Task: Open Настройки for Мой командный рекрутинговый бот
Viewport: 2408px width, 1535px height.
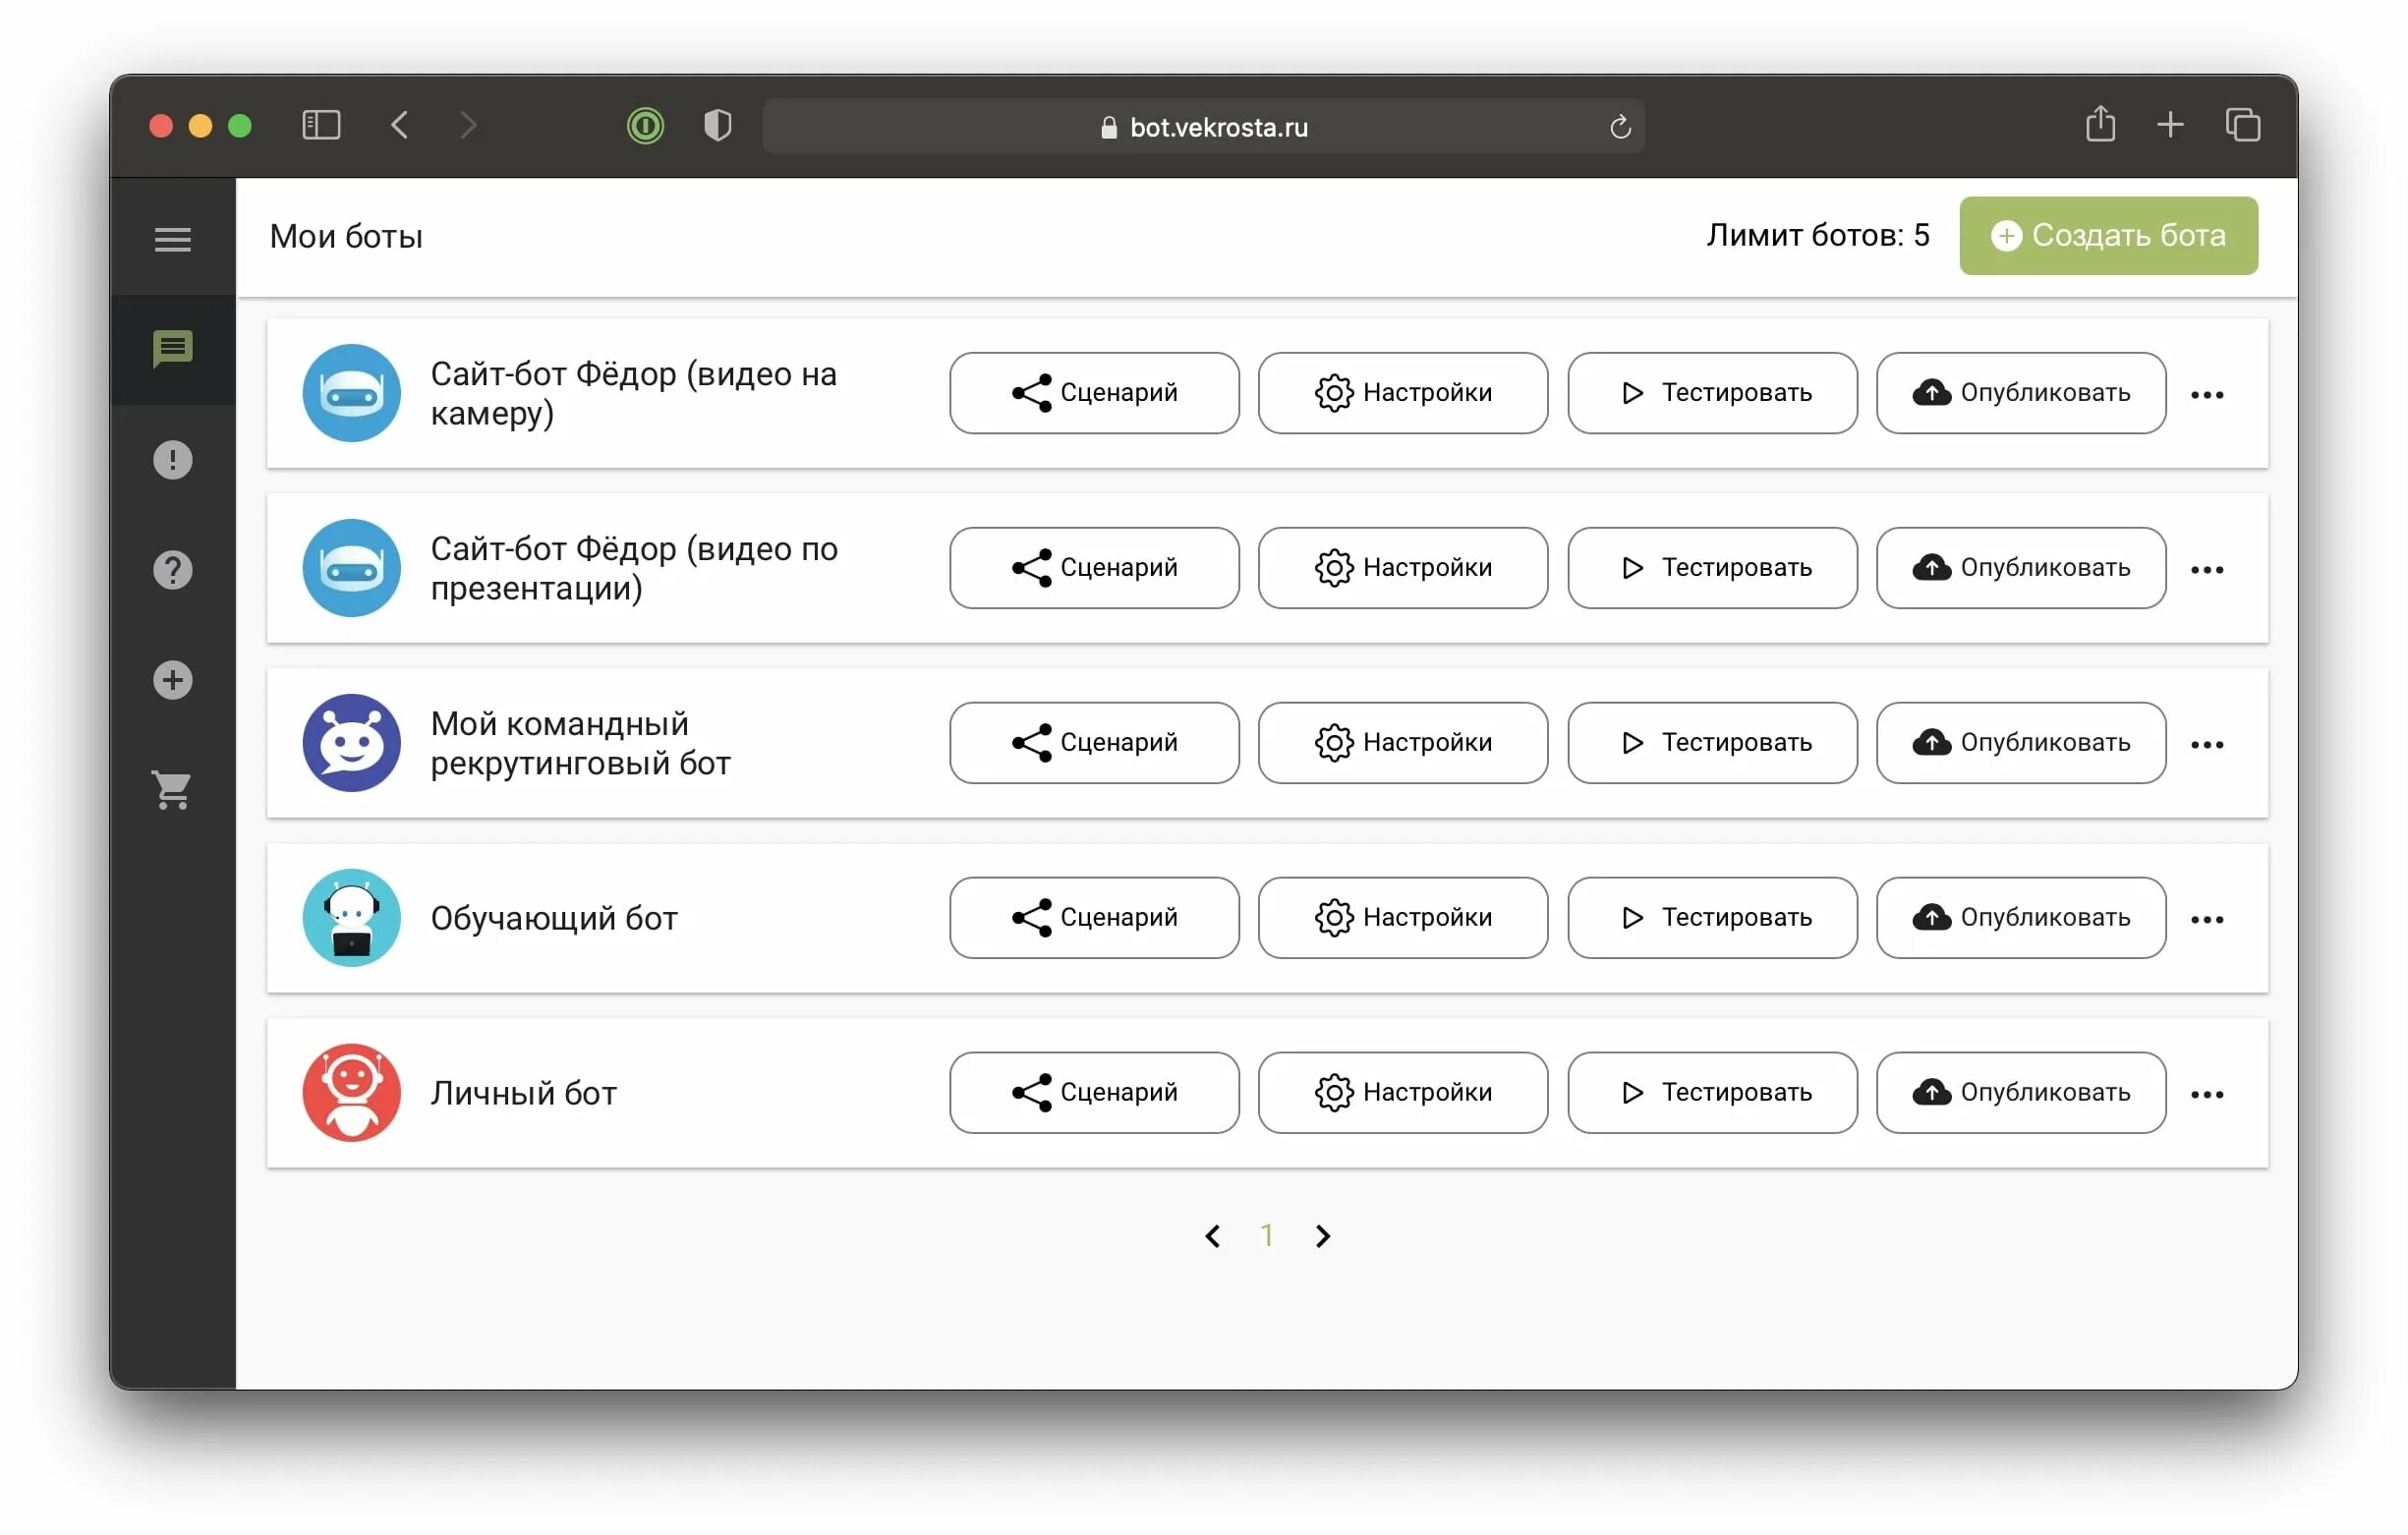Action: tap(1403, 743)
